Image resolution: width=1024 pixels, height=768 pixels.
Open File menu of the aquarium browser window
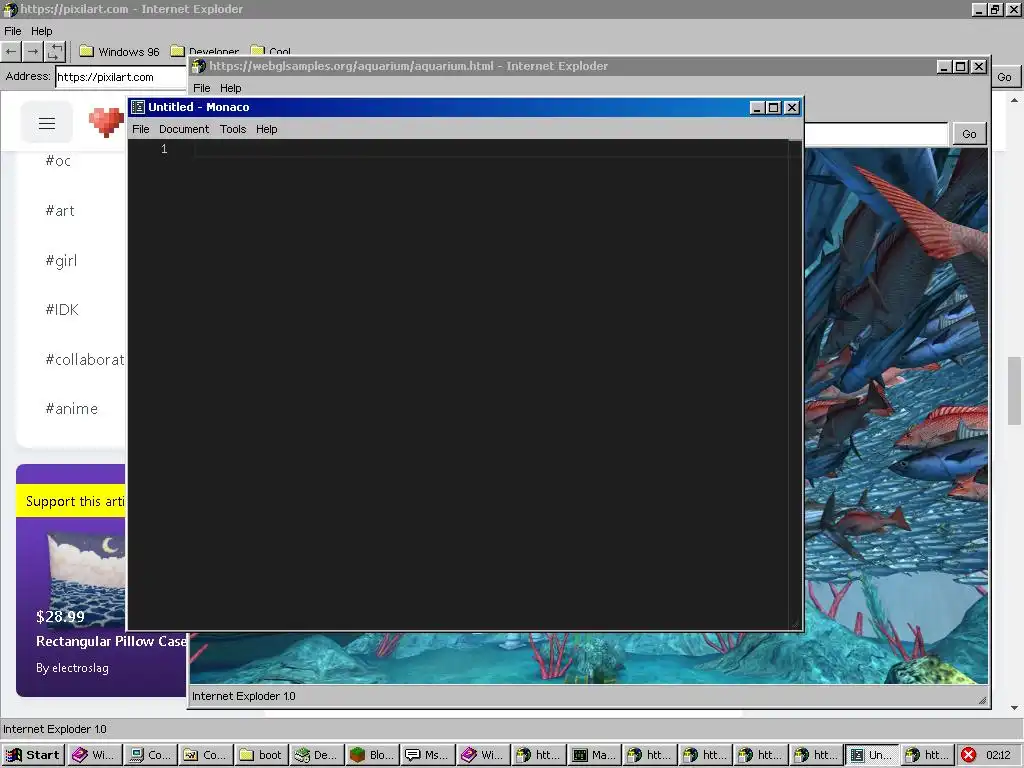202,88
